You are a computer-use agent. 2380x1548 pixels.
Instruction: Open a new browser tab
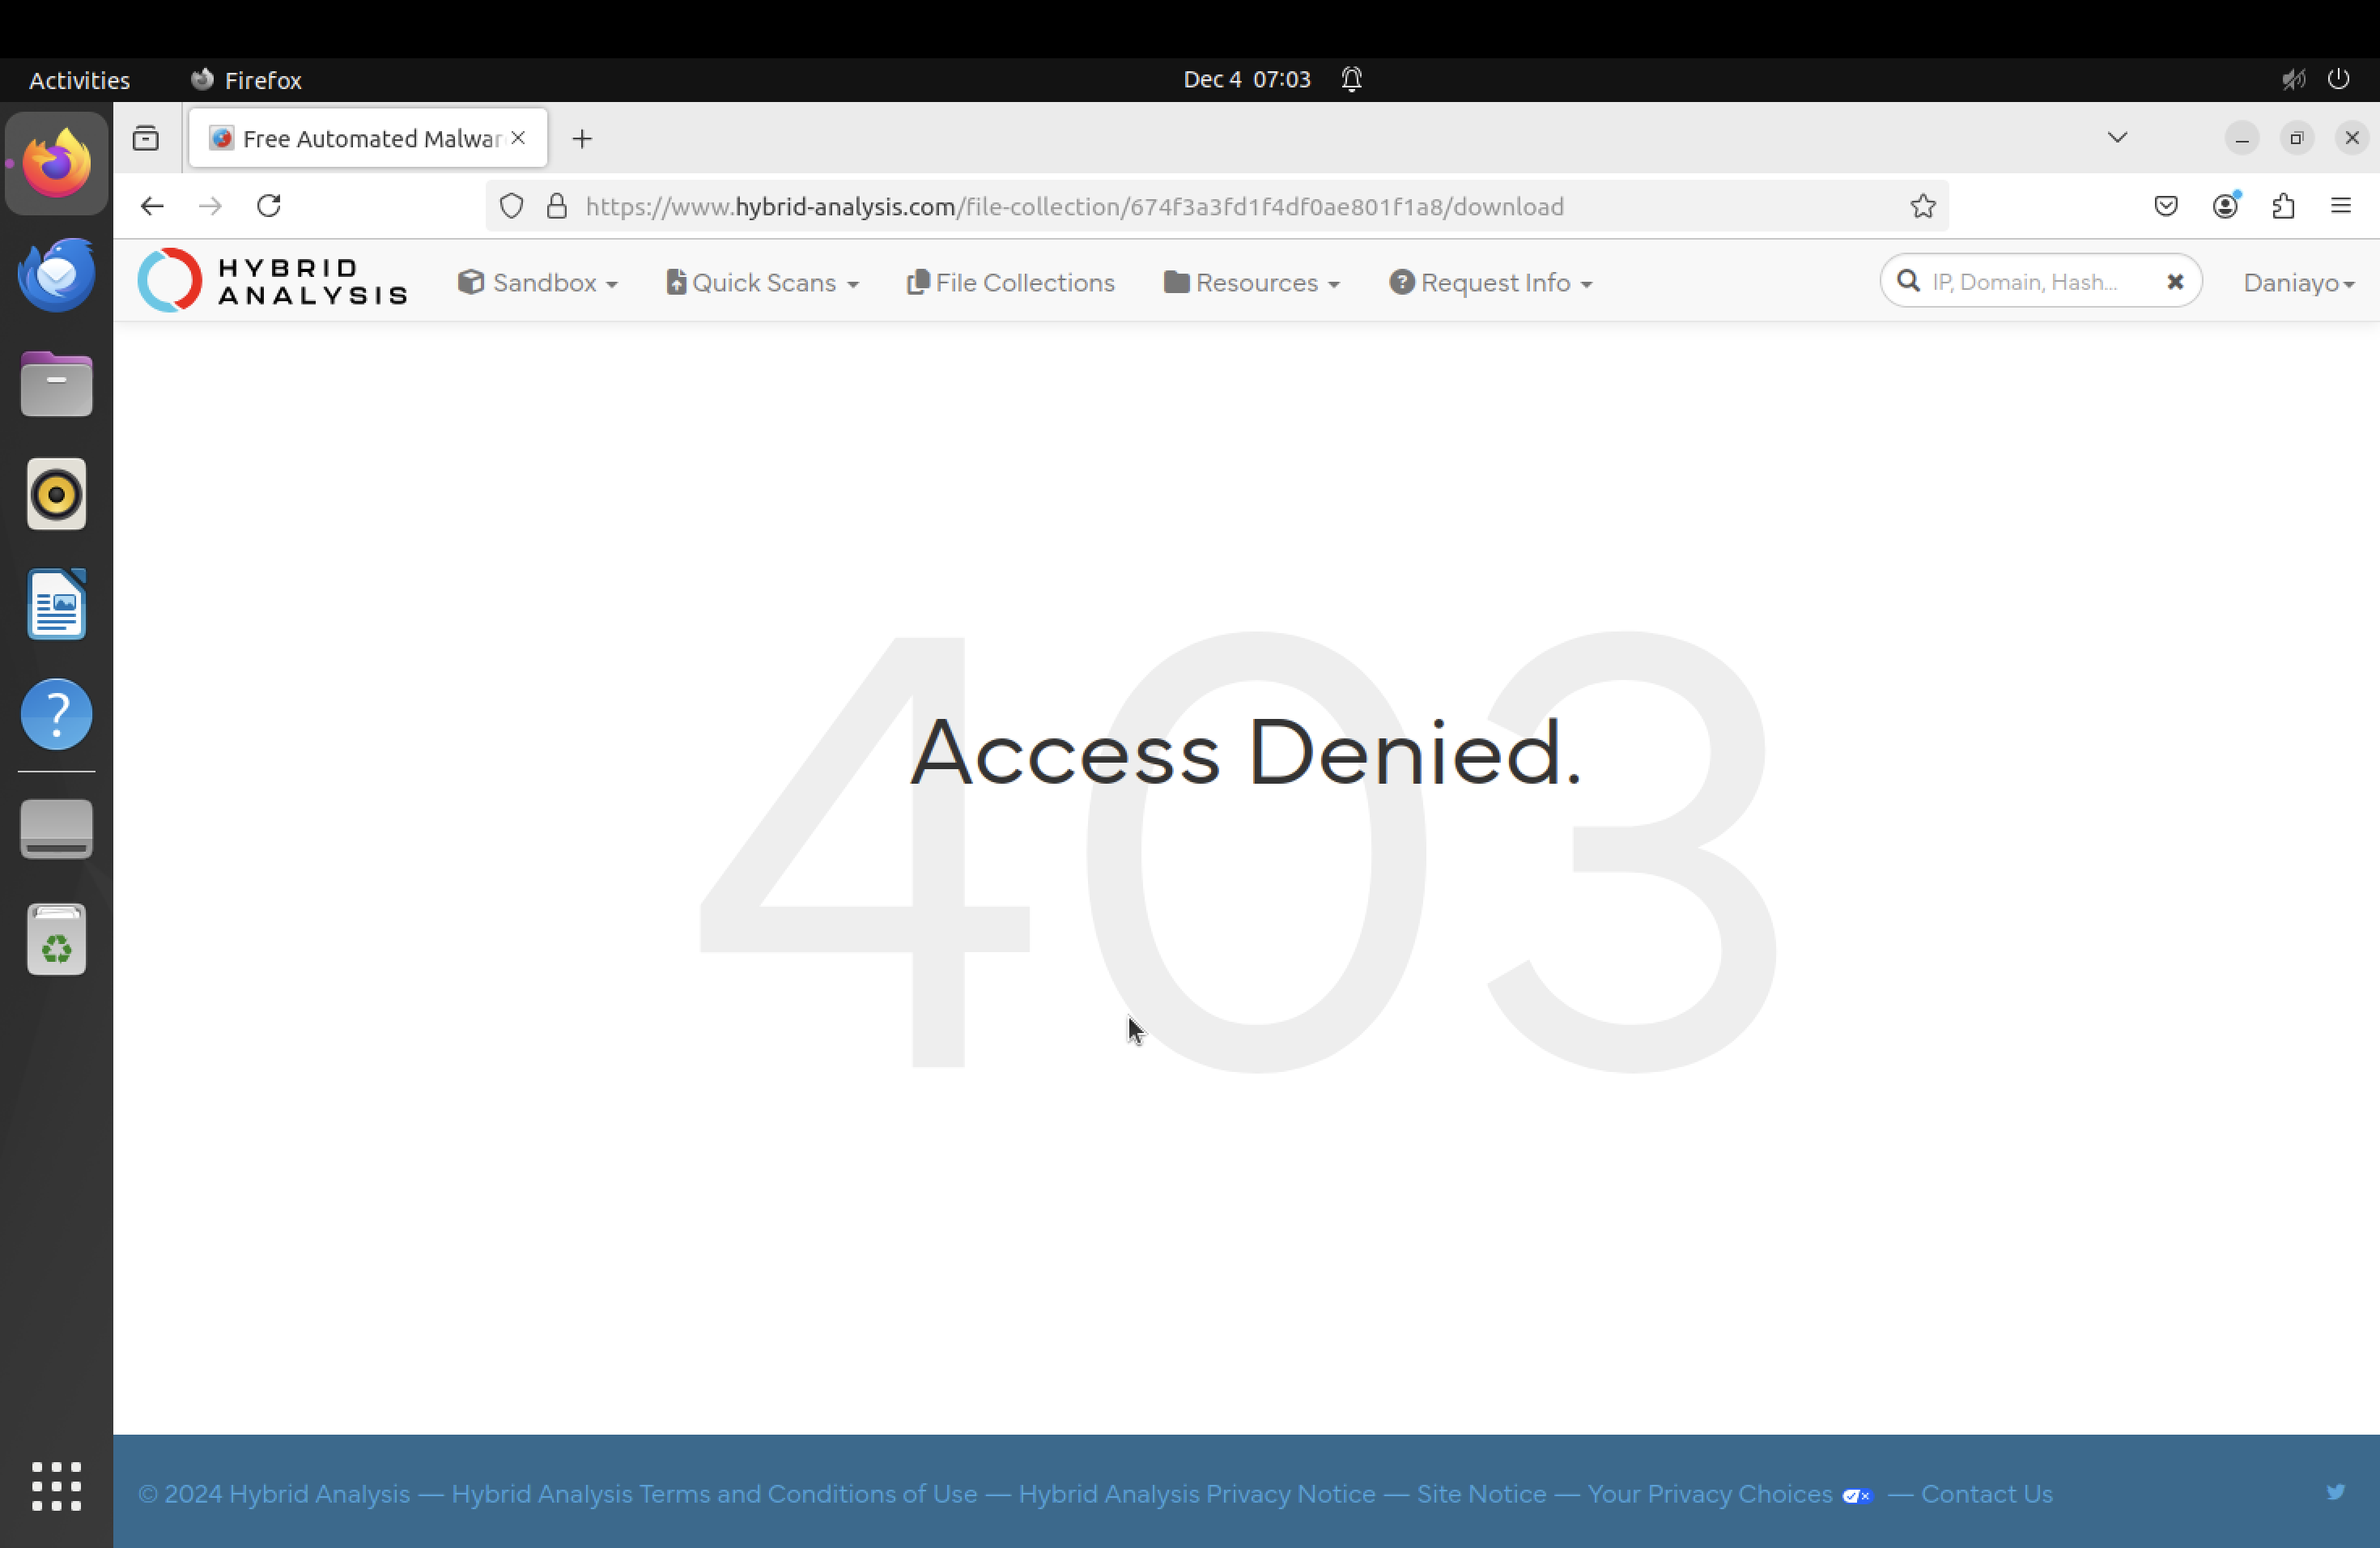pyautogui.click(x=582, y=139)
